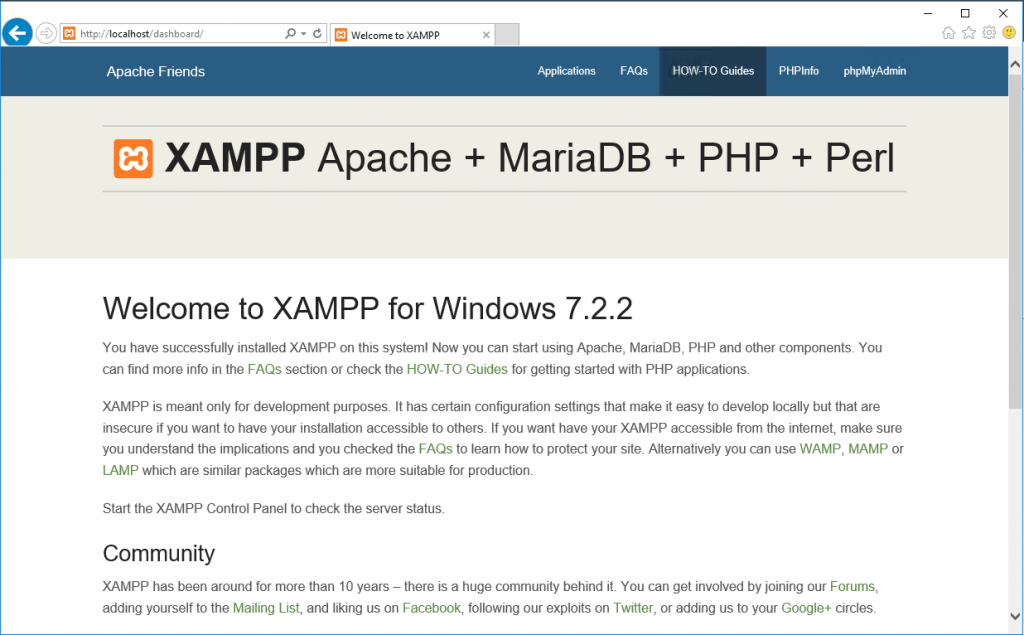Click the browser forward arrow button
The height and width of the screenshot is (635, 1024).
pos(46,33)
